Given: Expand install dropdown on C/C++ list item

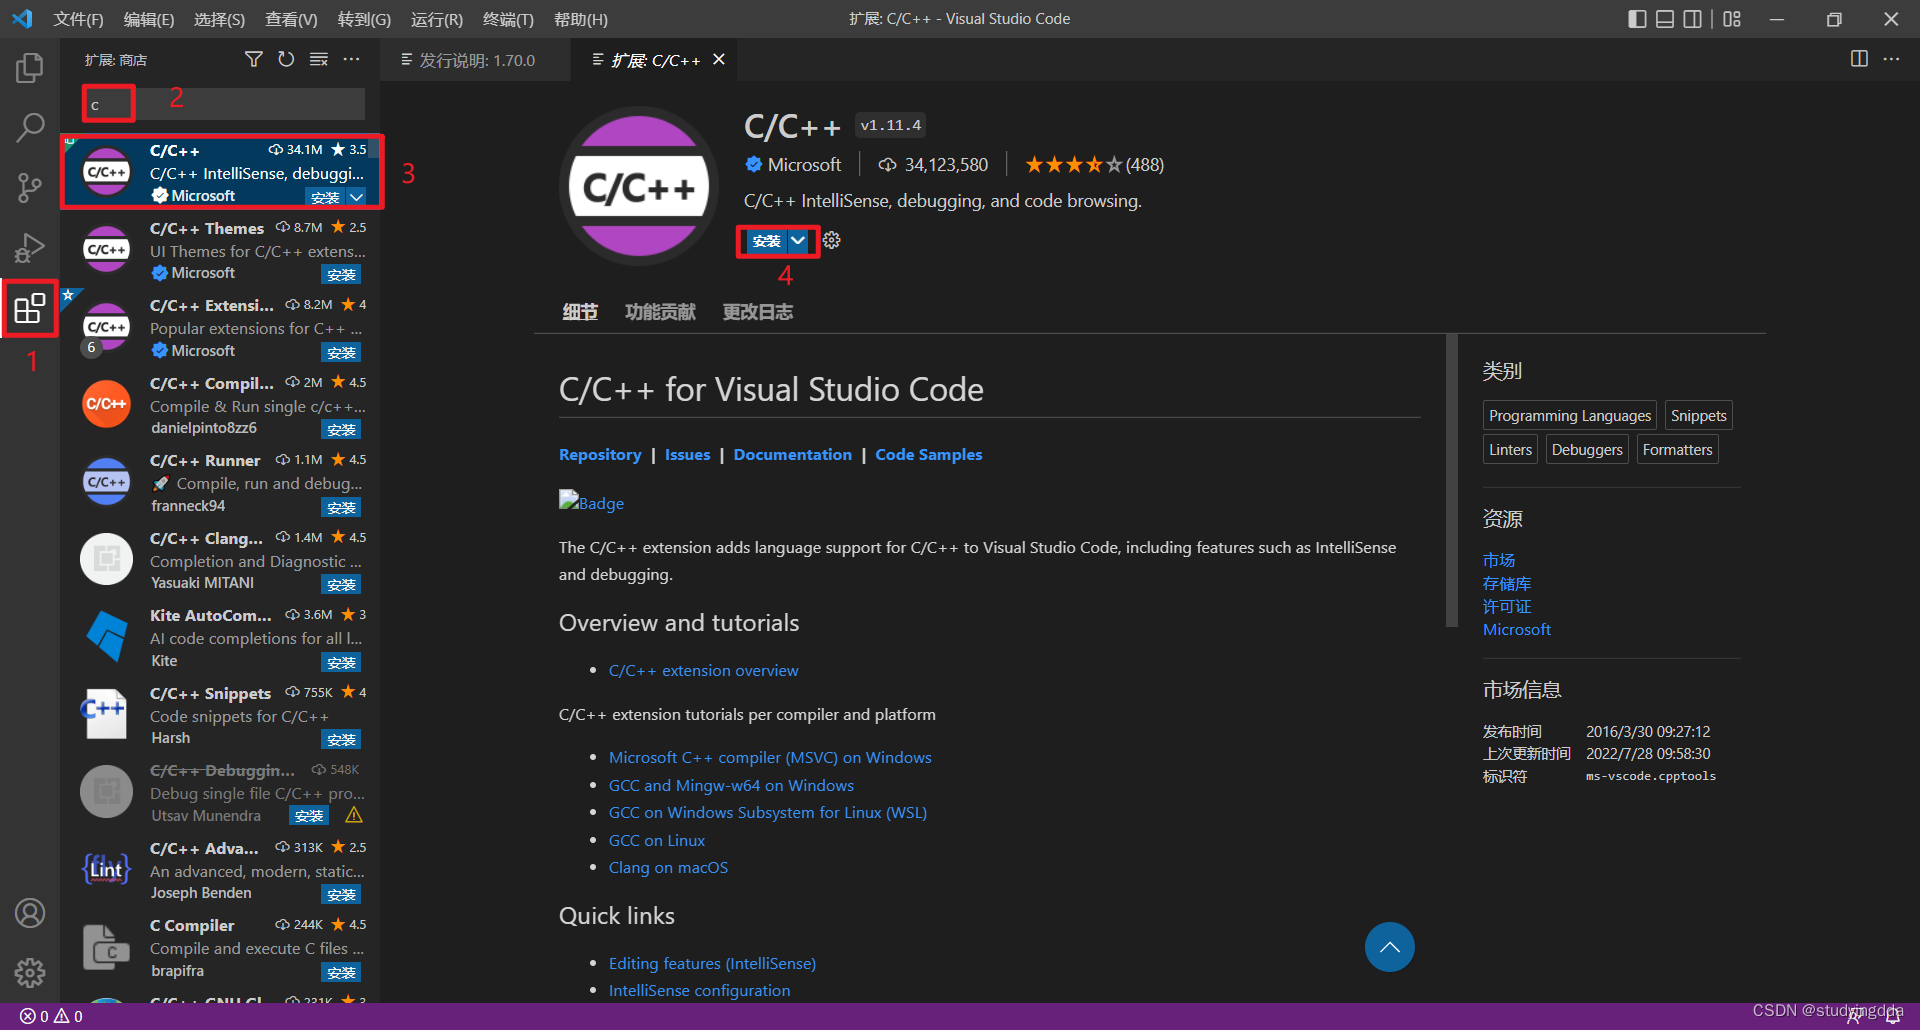Looking at the screenshot, I should 357,197.
